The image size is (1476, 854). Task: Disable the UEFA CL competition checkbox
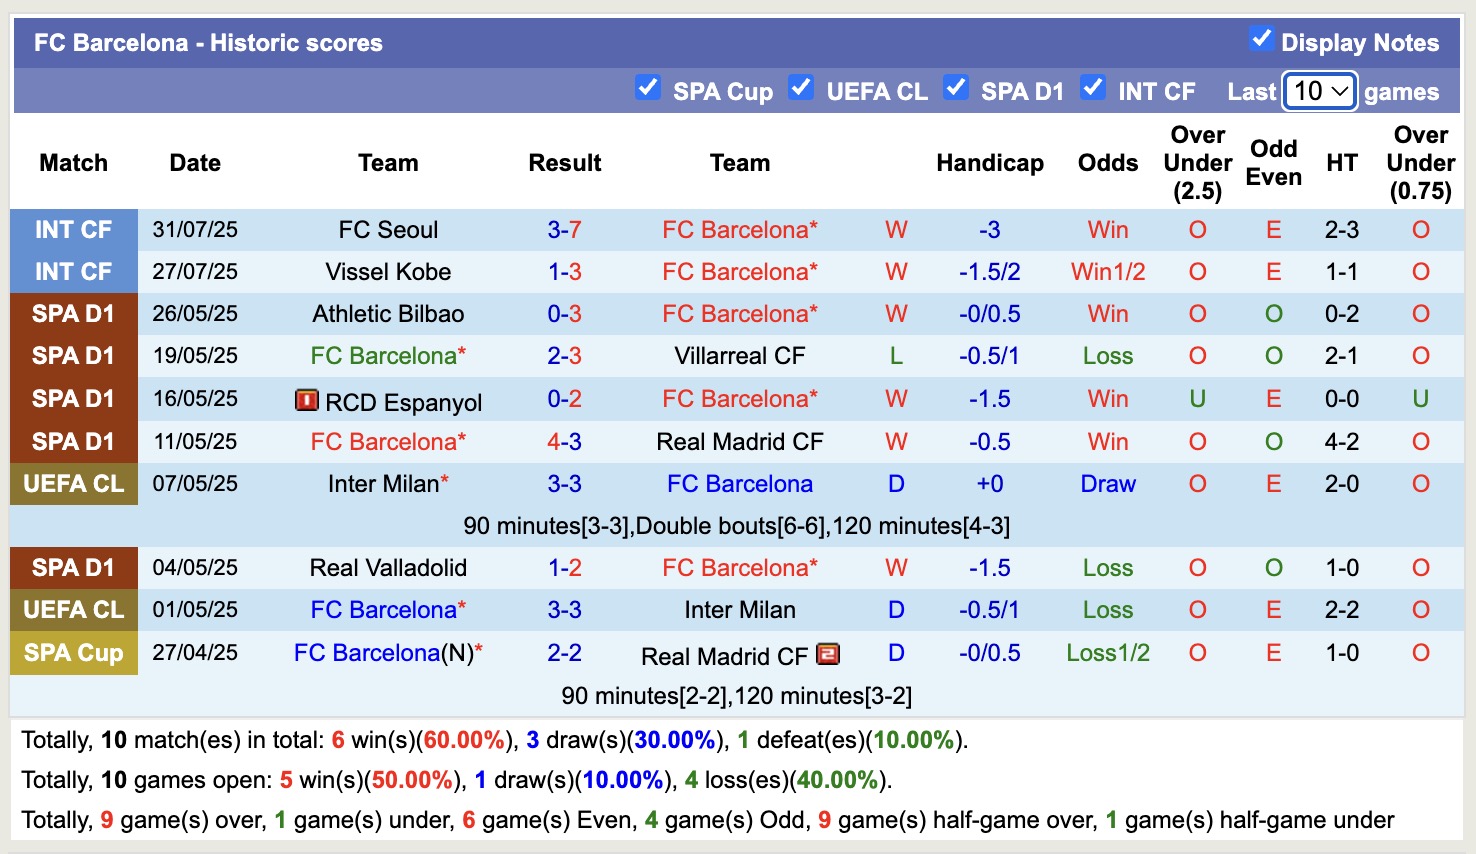coord(801,88)
